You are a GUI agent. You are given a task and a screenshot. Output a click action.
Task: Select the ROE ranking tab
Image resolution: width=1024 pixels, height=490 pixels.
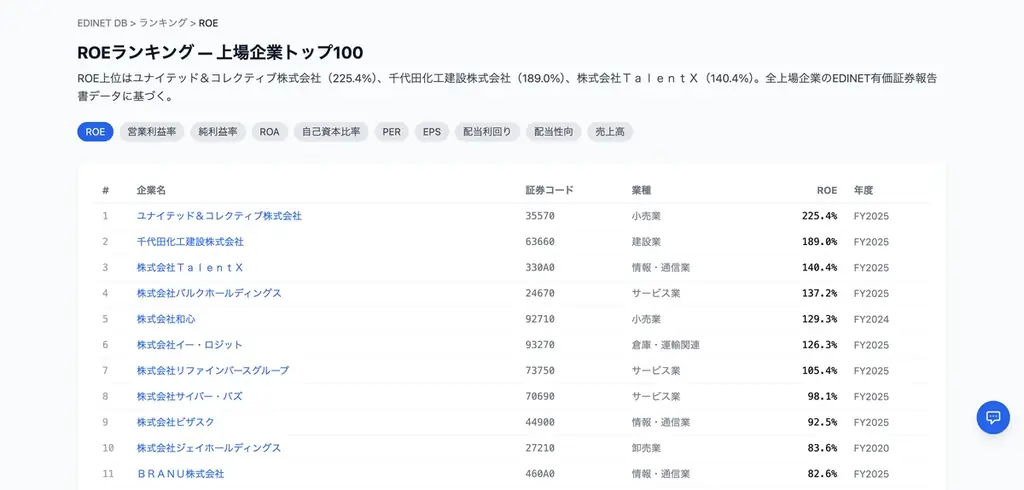95,131
